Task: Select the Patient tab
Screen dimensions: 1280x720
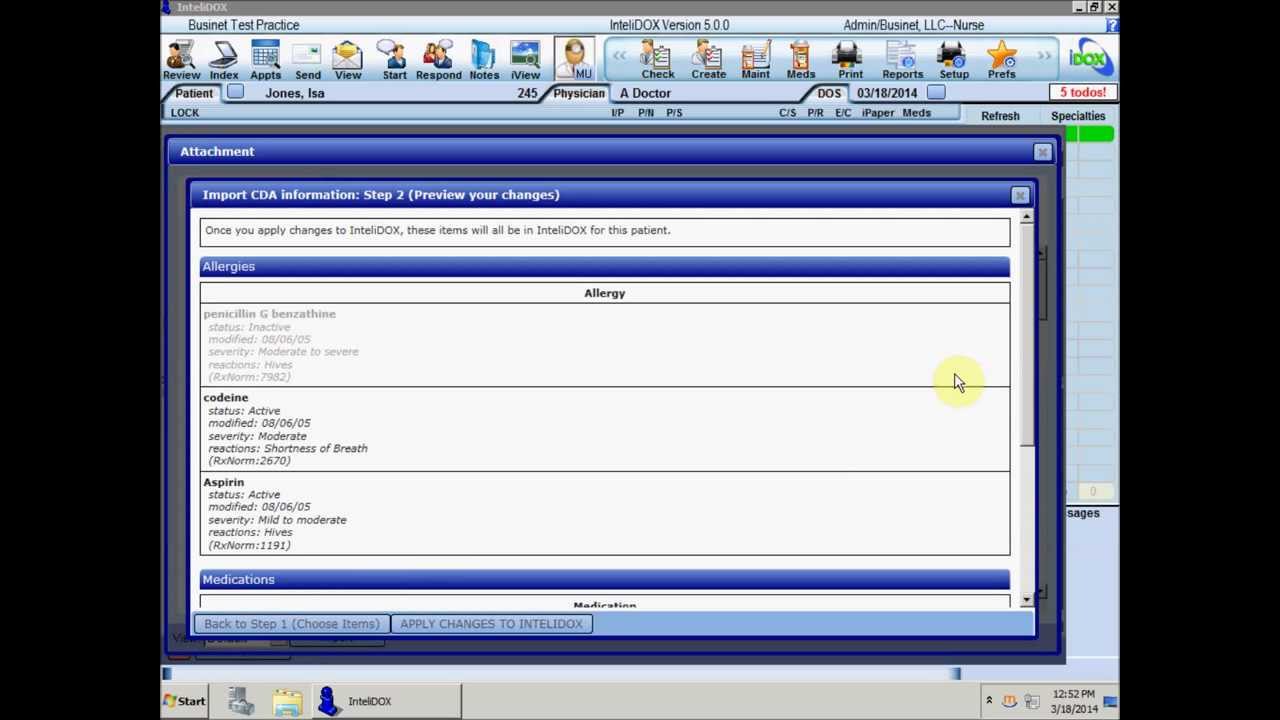Action: point(194,93)
